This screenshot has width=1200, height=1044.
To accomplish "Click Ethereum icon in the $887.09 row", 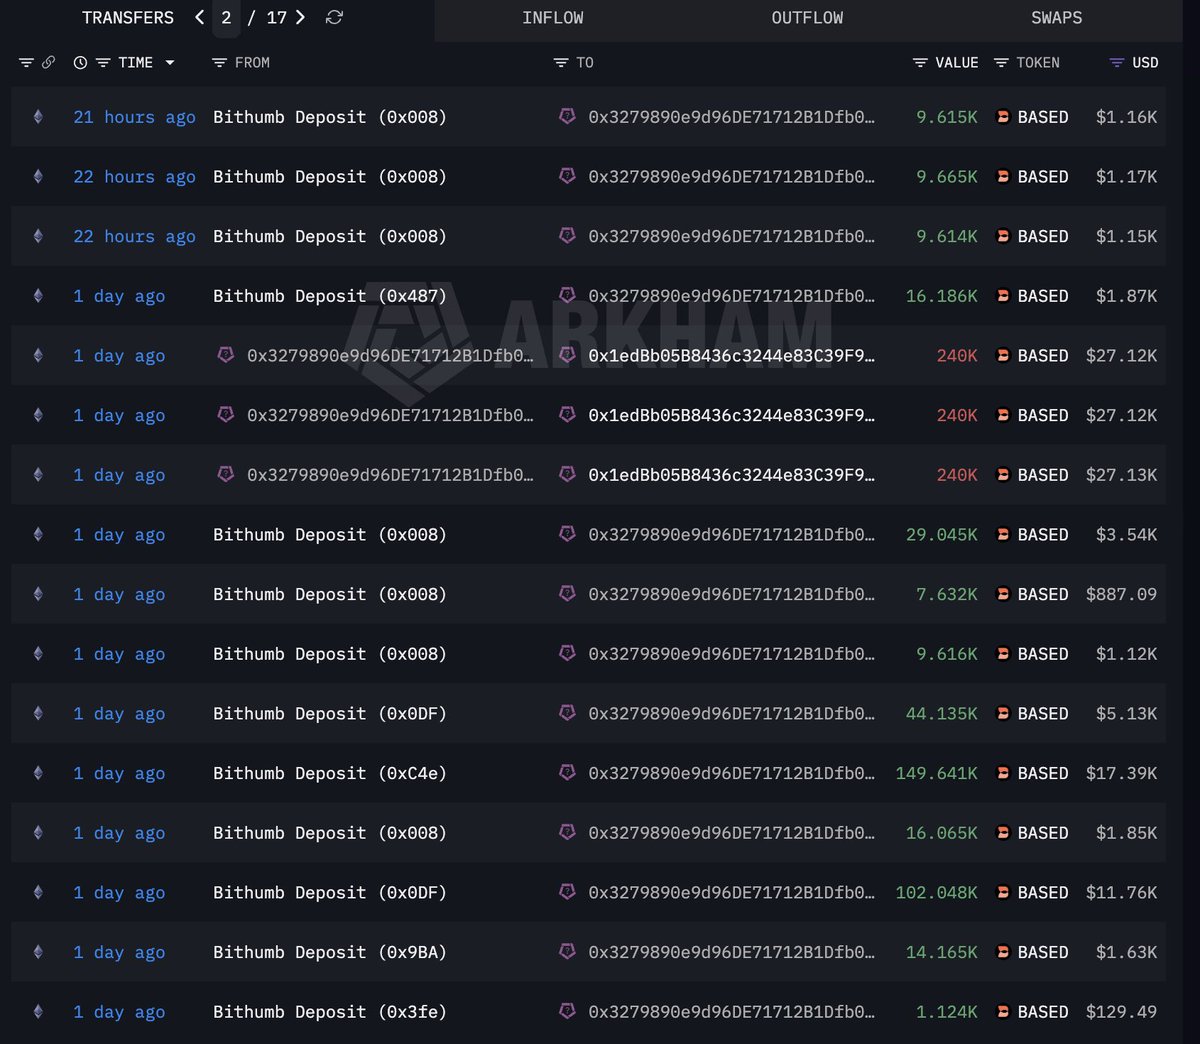I will pos(38,594).
